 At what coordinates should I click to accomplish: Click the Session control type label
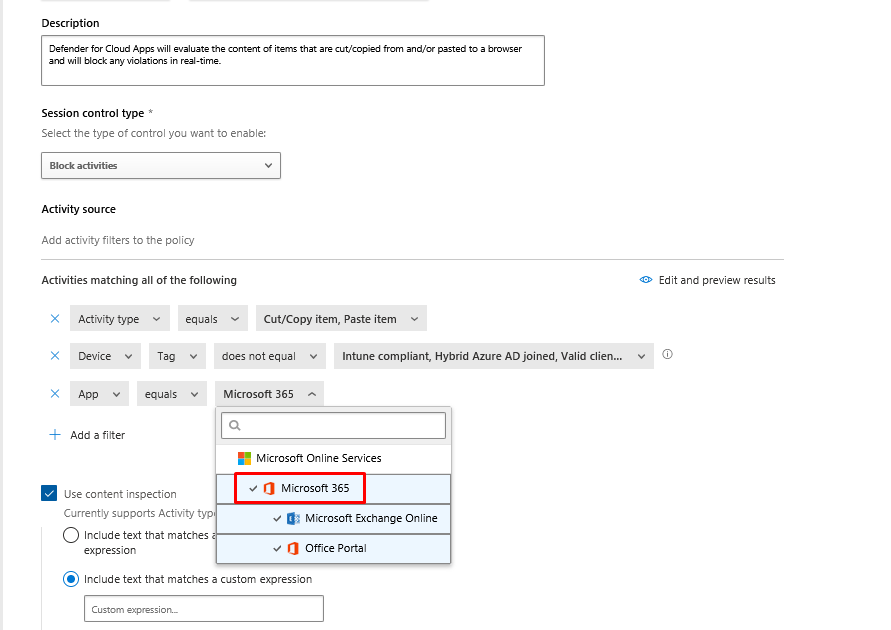point(93,113)
